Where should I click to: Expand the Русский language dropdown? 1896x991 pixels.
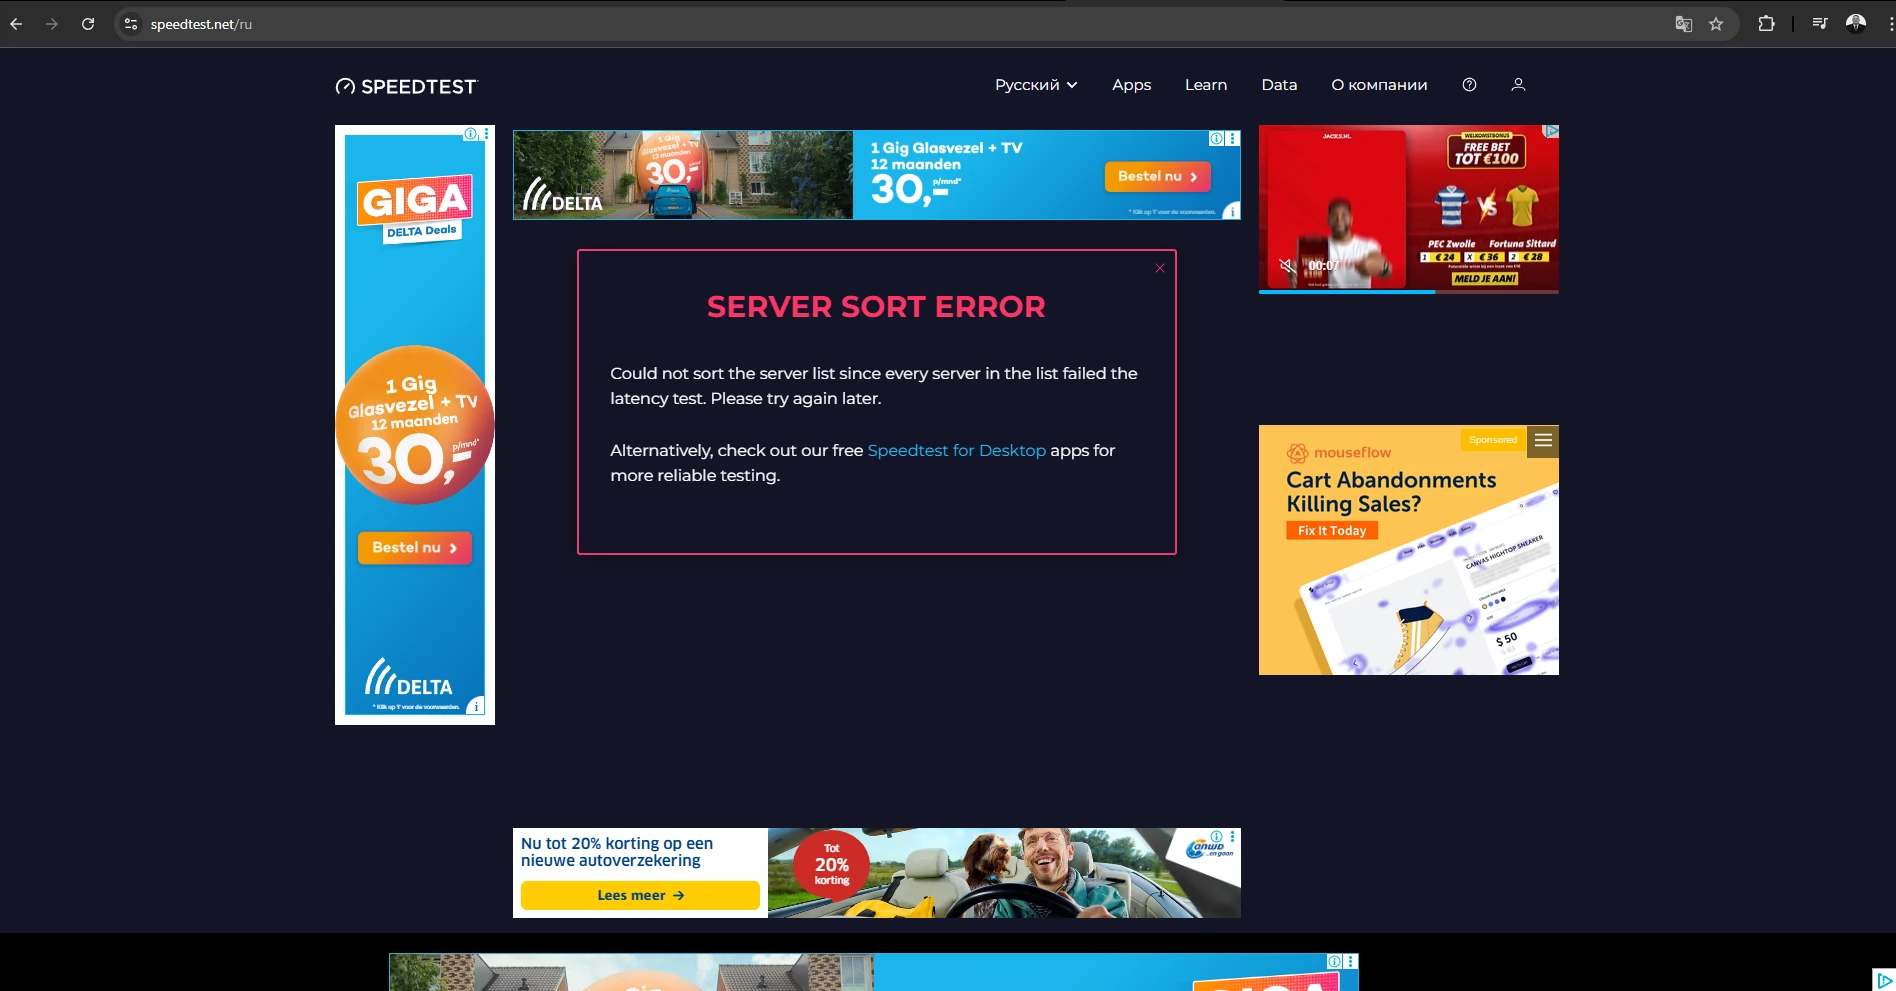point(1036,85)
